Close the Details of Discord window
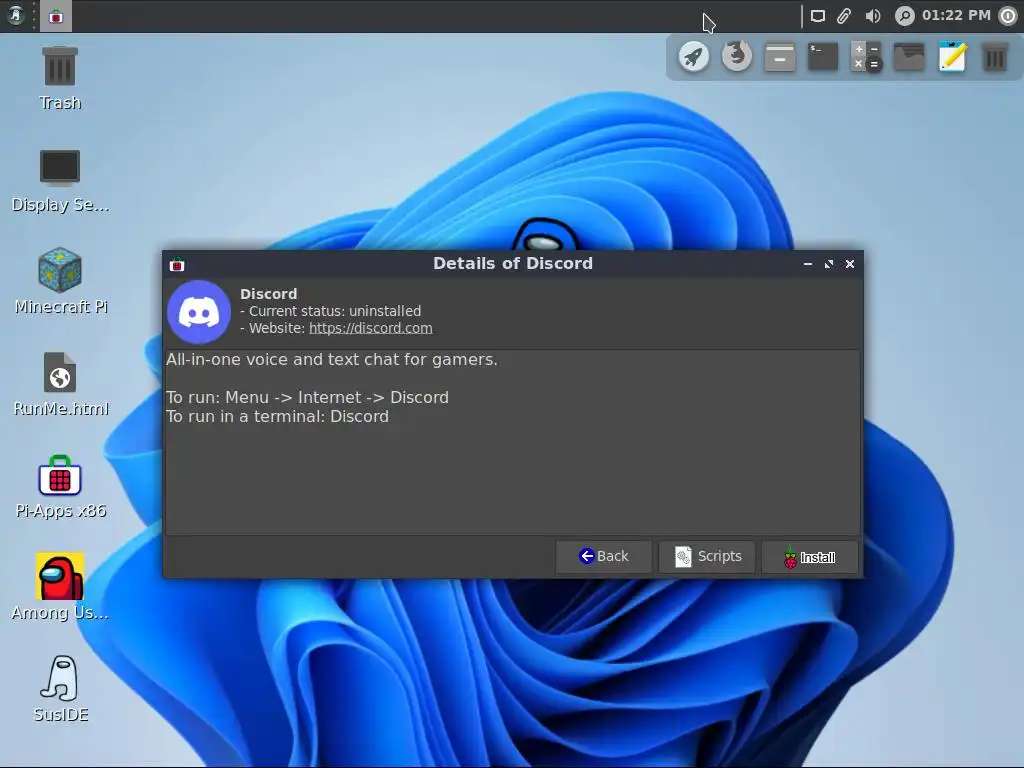 [850, 264]
